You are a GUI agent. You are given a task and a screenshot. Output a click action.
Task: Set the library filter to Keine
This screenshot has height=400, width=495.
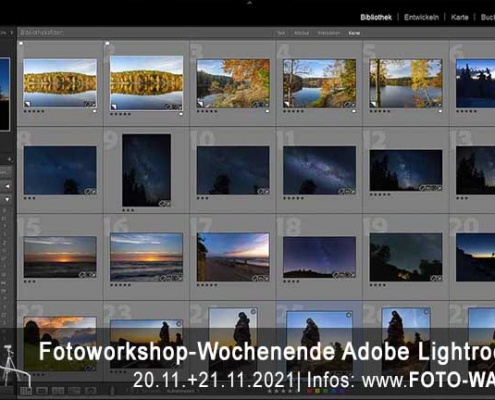pos(354,33)
